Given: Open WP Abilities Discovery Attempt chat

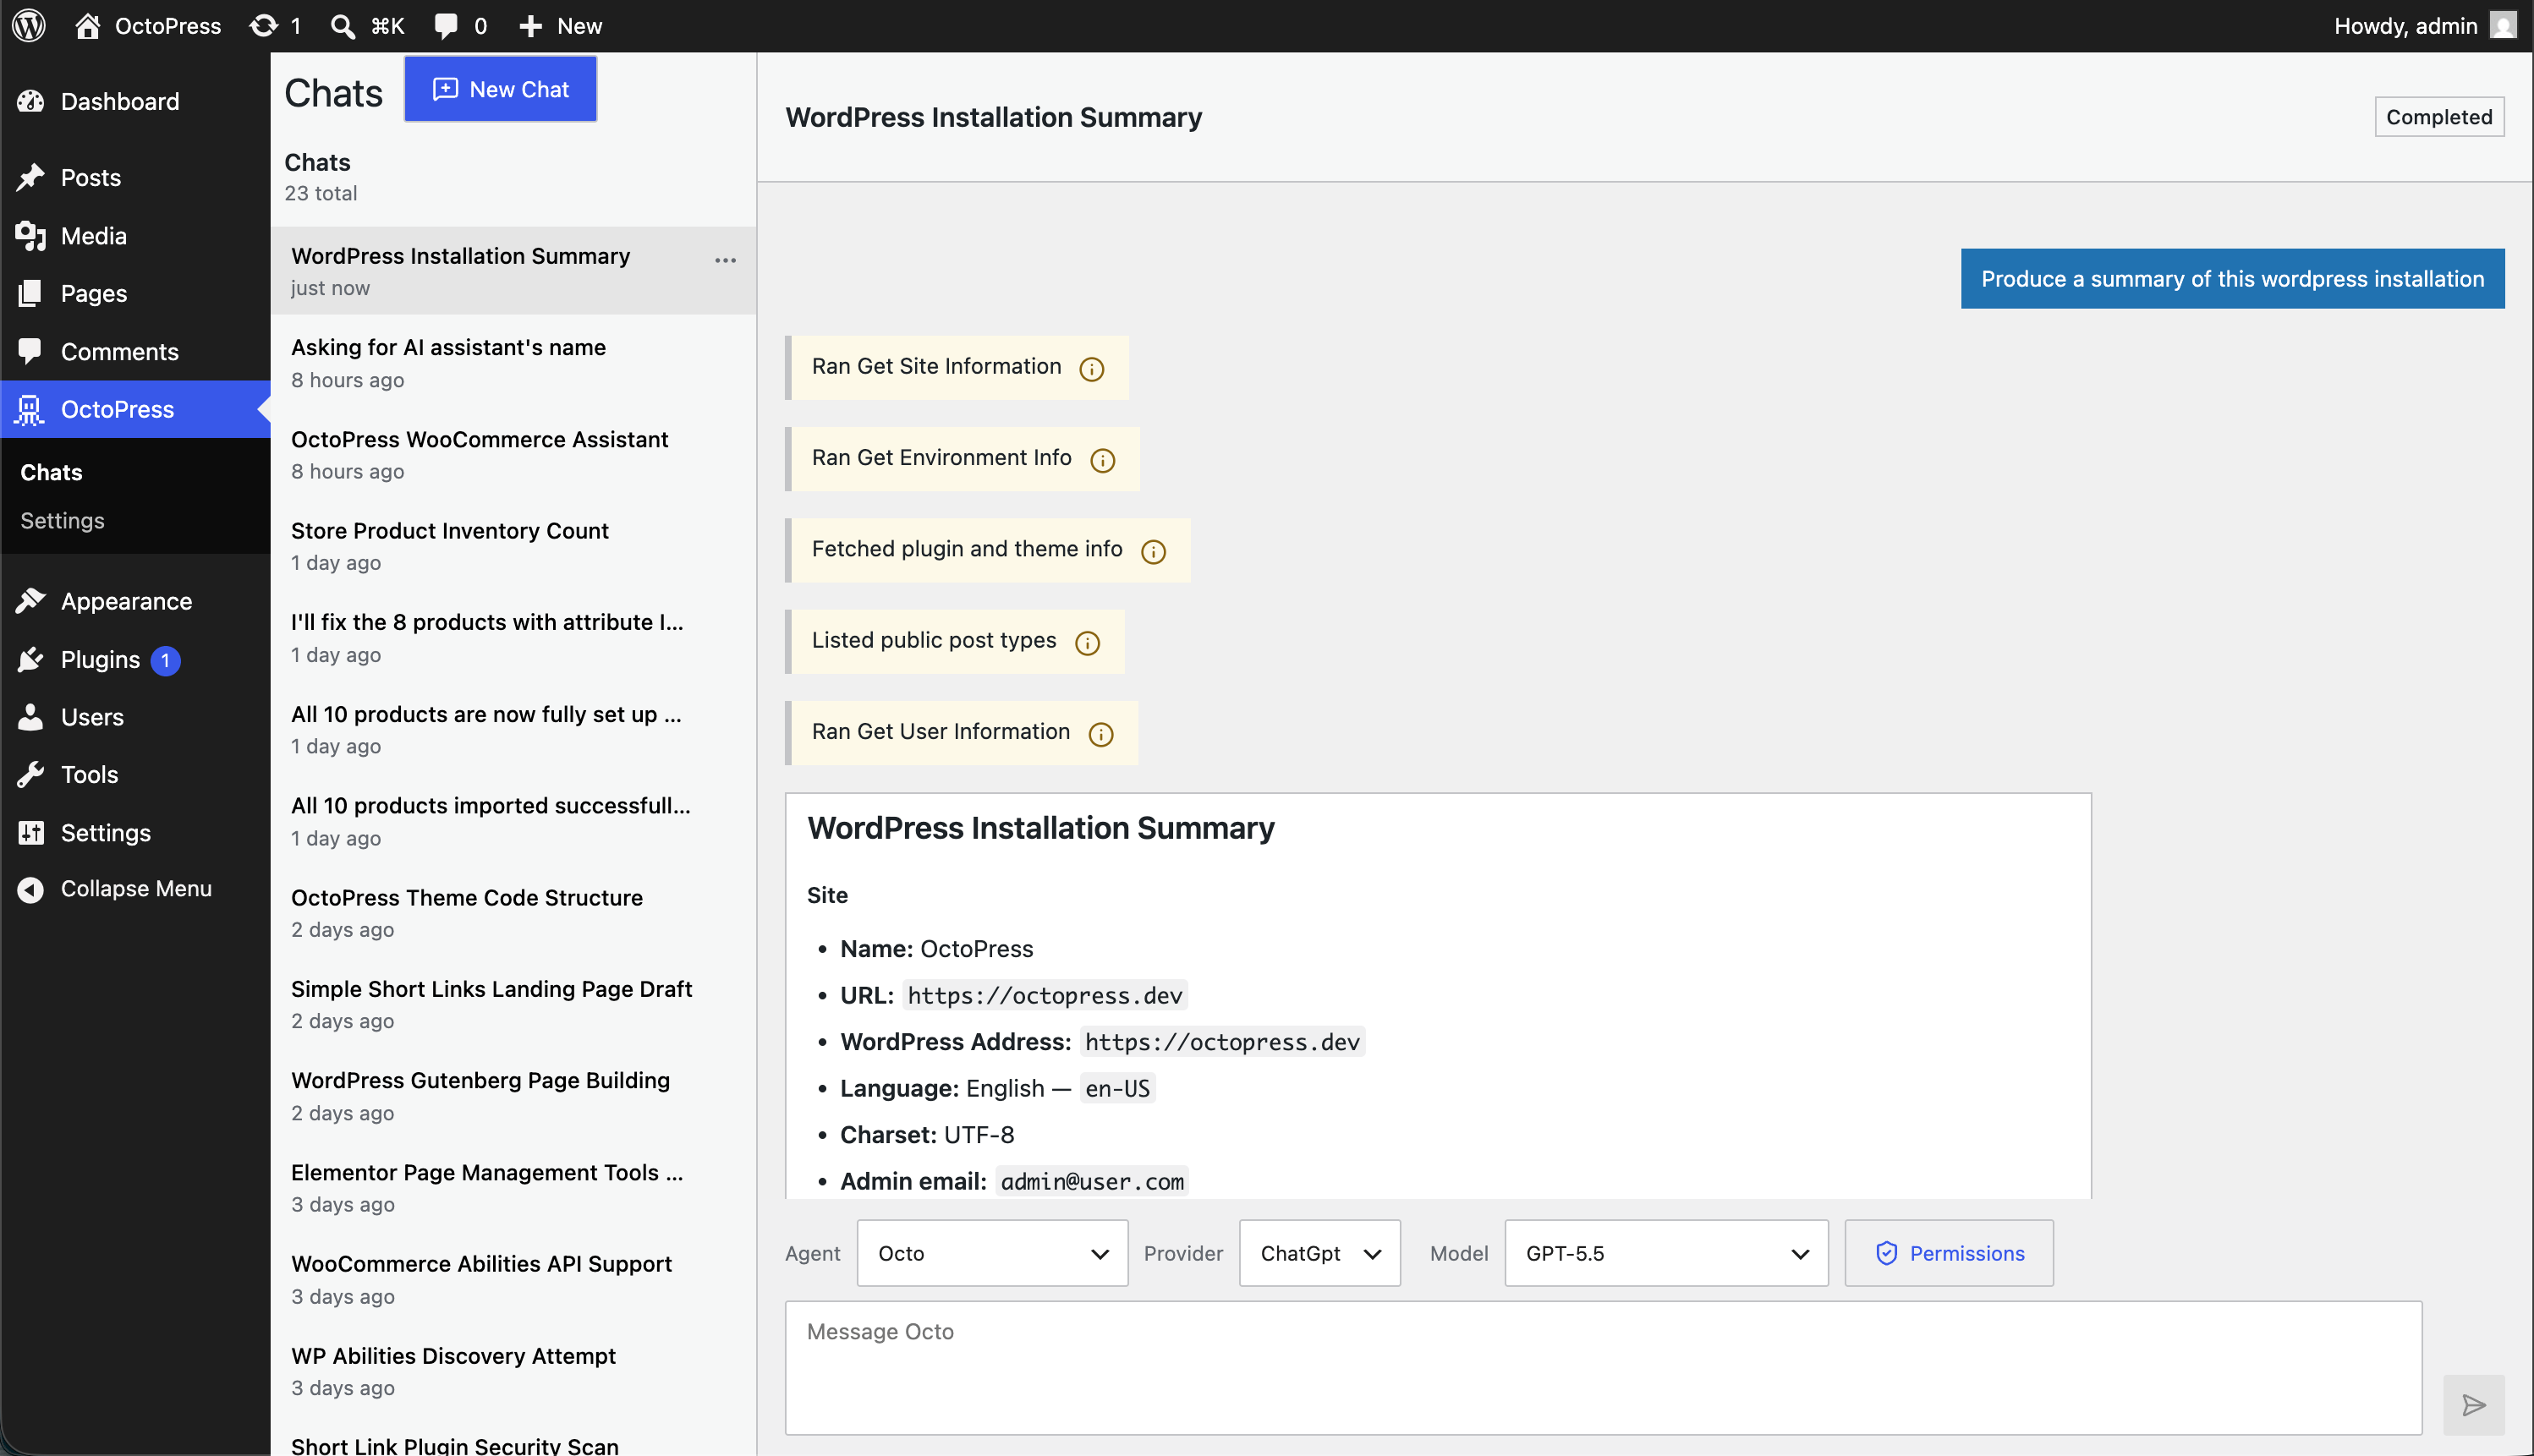Looking at the screenshot, I should 513,1371.
